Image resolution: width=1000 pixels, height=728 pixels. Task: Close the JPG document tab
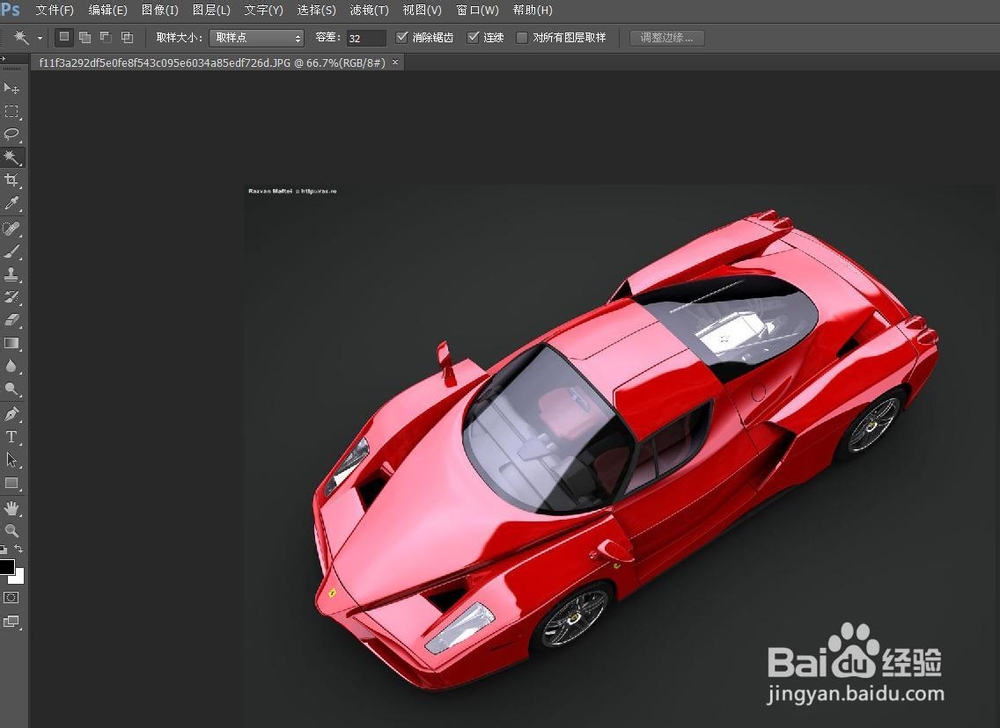point(395,62)
